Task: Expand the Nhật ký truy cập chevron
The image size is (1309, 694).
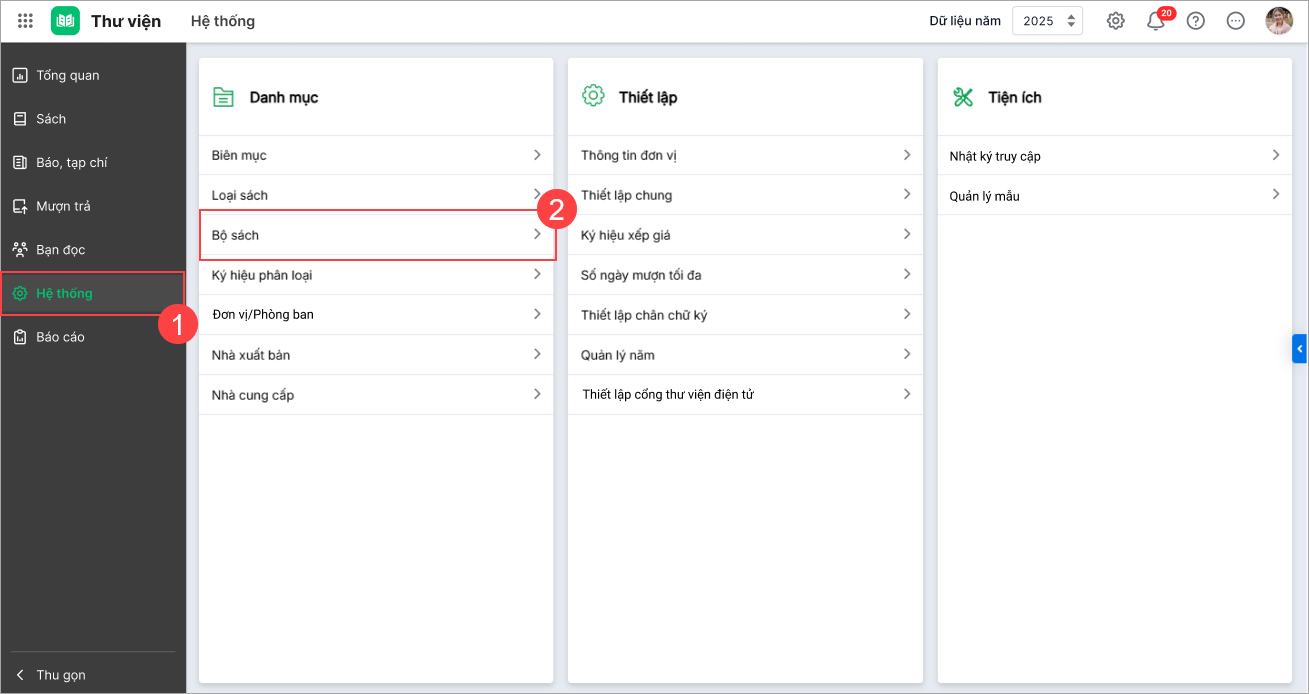Action: click(1275, 155)
